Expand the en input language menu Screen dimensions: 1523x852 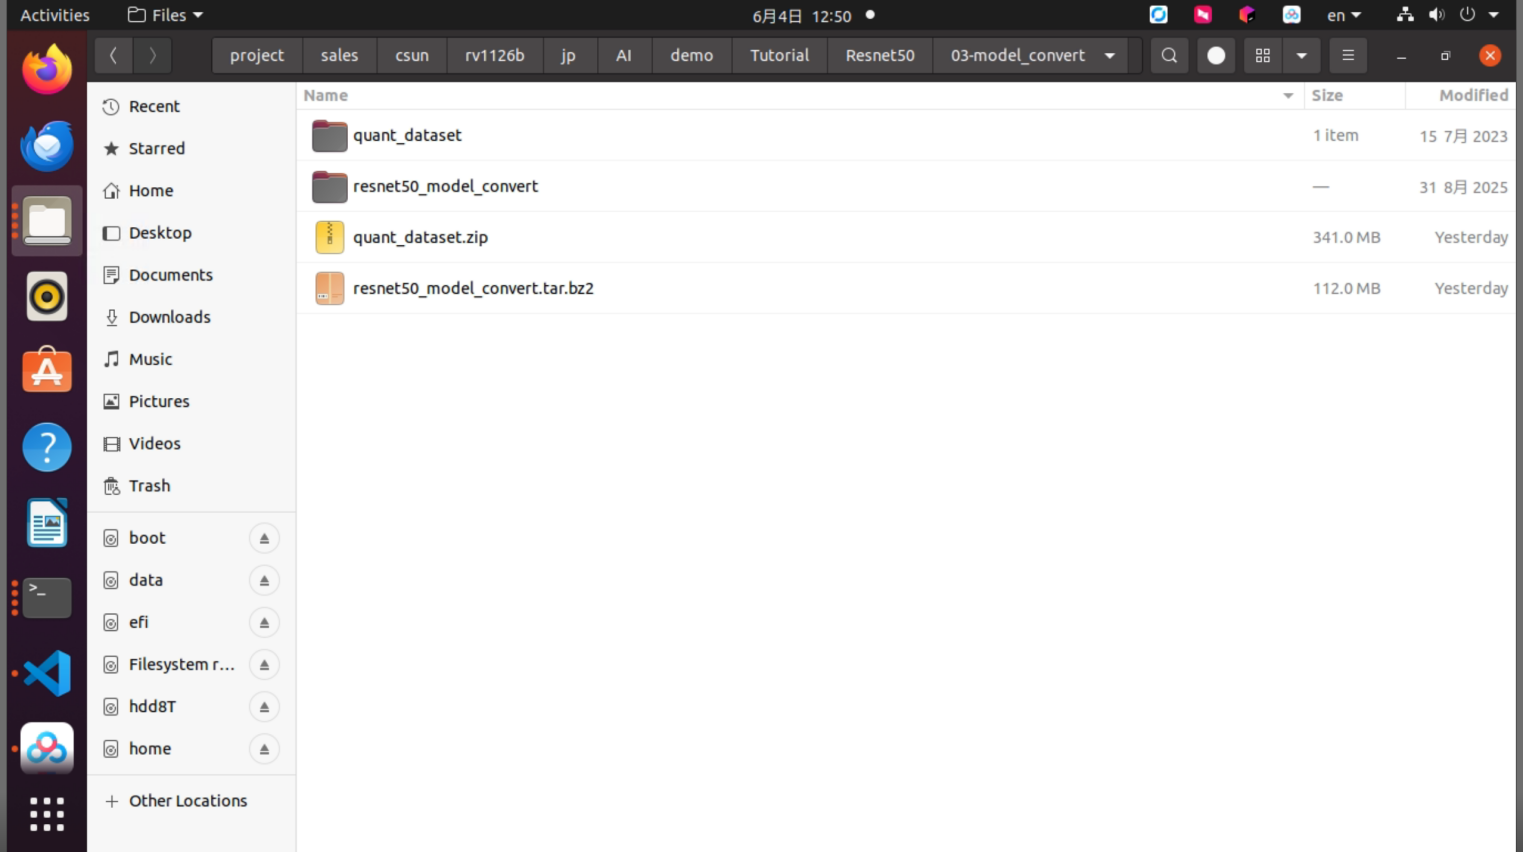pyautogui.click(x=1344, y=15)
